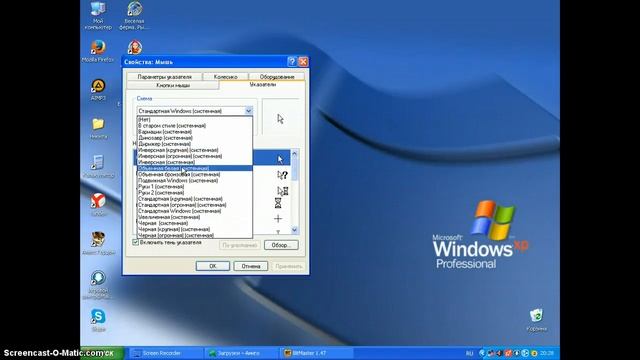
Task: Choose Инверсная (огромная) scheme
Action: click(x=195, y=156)
